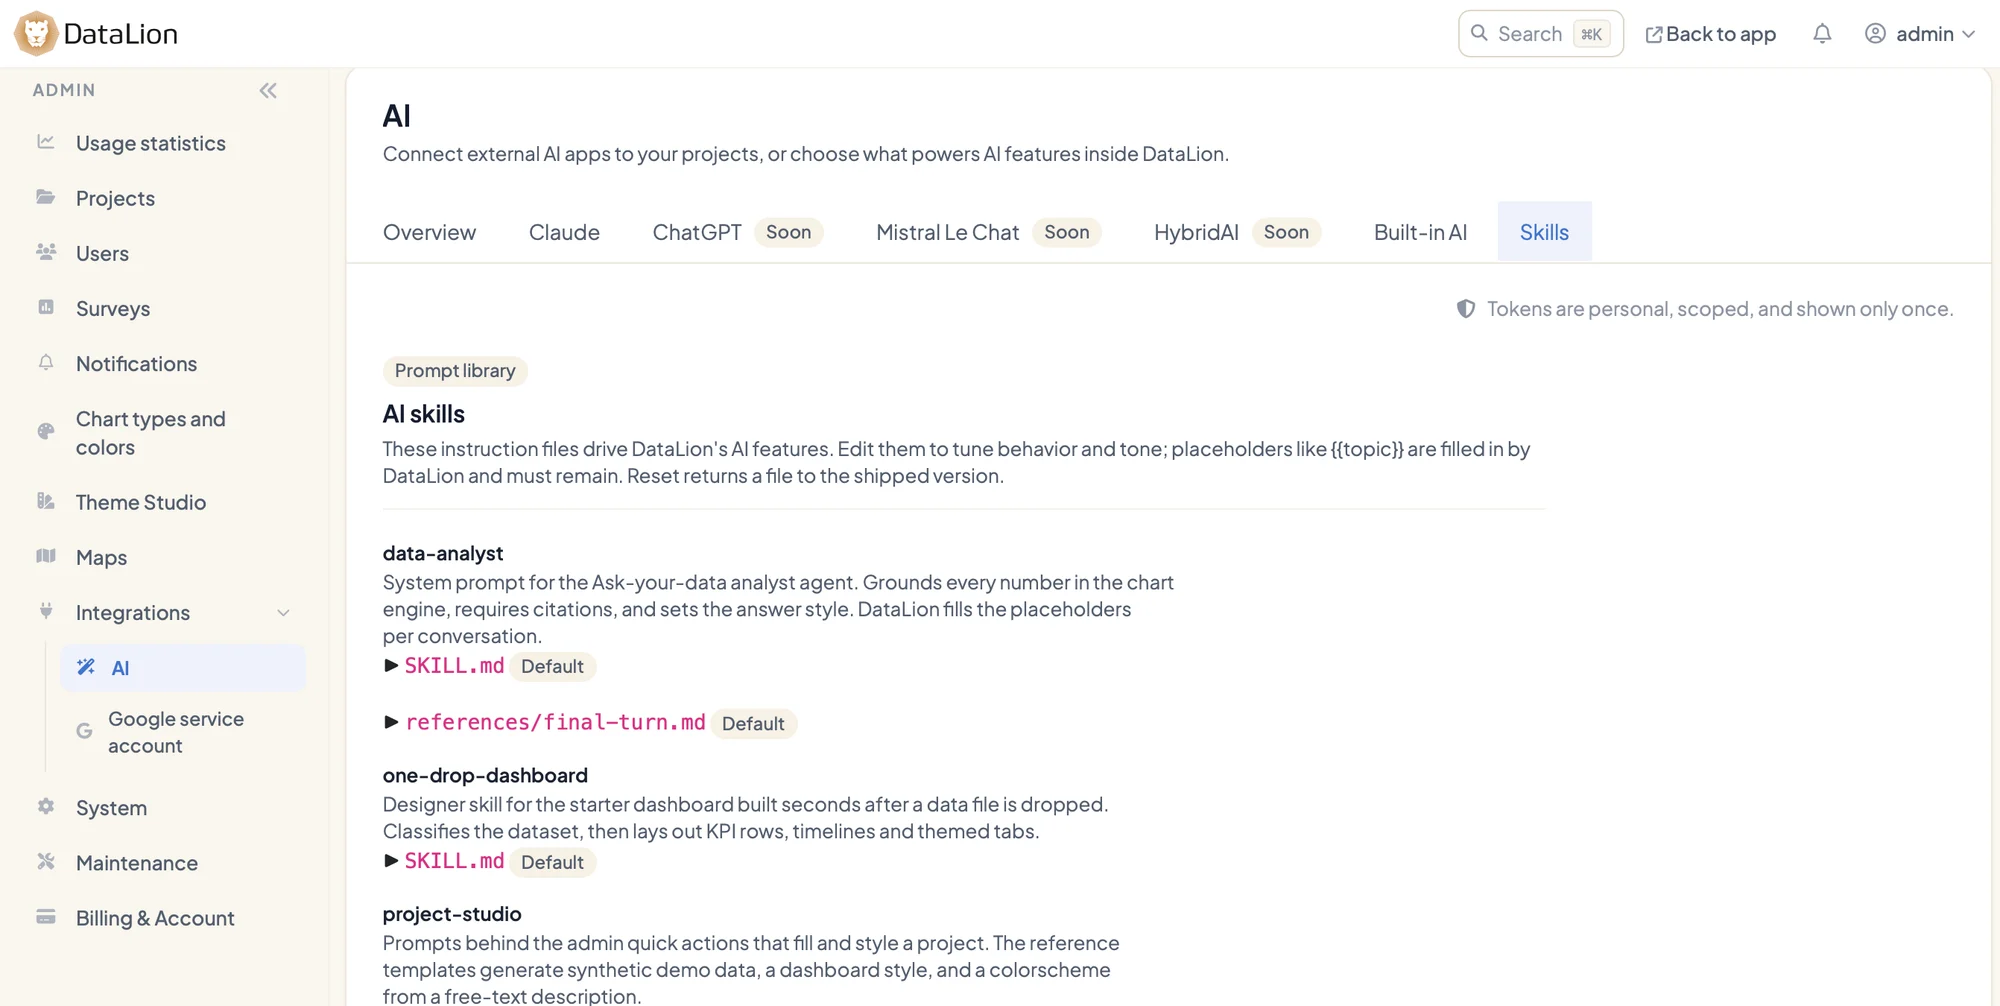Click the Projects folder icon
This screenshot has width=2000, height=1006.
click(x=46, y=197)
